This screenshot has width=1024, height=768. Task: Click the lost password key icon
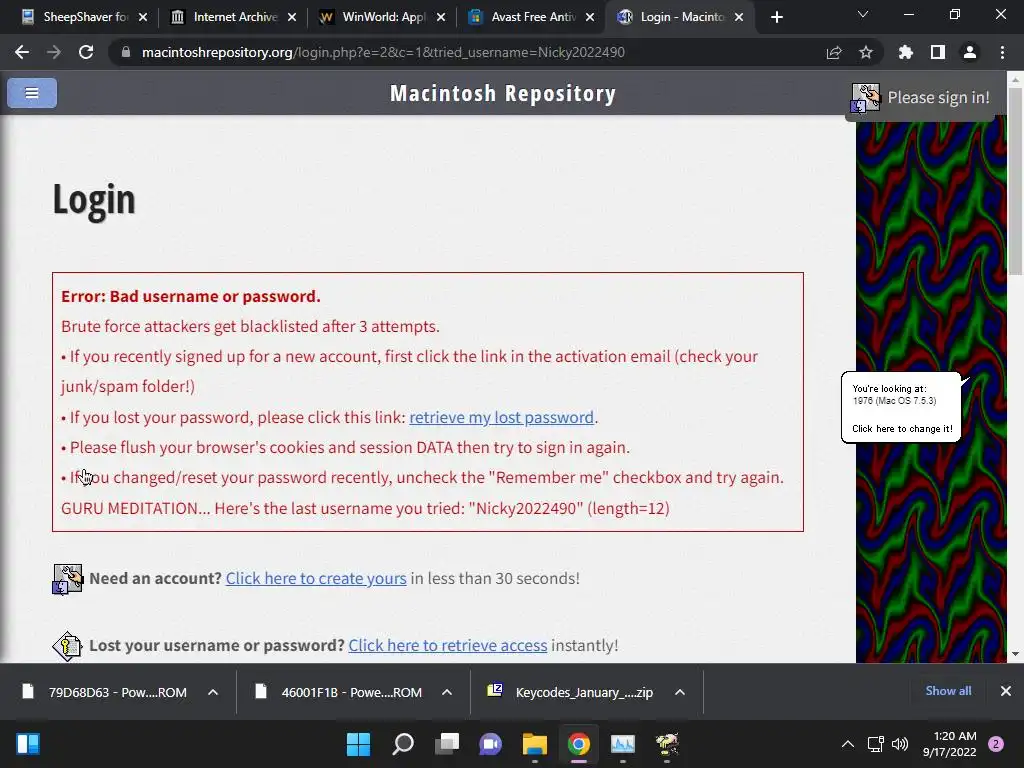tap(67, 646)
